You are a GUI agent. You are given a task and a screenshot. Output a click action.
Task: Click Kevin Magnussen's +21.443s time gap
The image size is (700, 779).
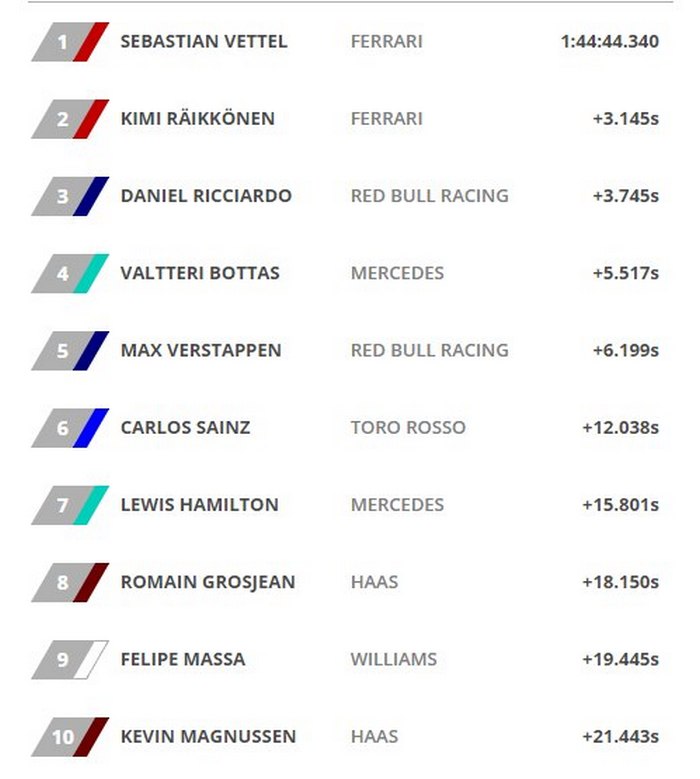pyautogui.click(x=620, y=737)
